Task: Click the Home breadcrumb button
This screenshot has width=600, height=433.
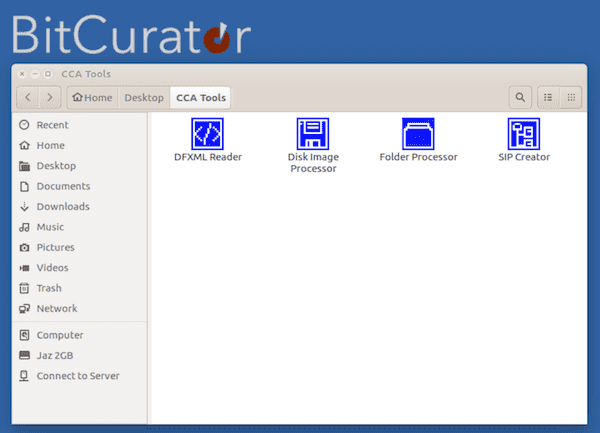Action: pos(93,98)
